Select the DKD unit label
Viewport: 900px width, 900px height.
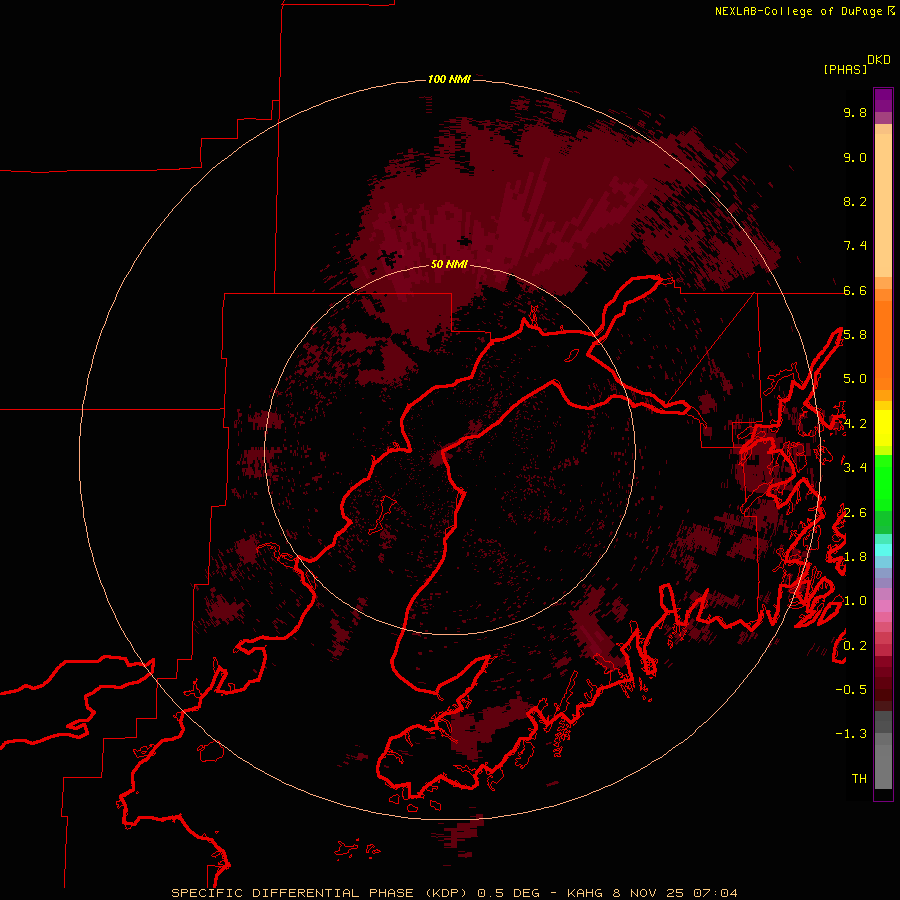coord(879,60)
